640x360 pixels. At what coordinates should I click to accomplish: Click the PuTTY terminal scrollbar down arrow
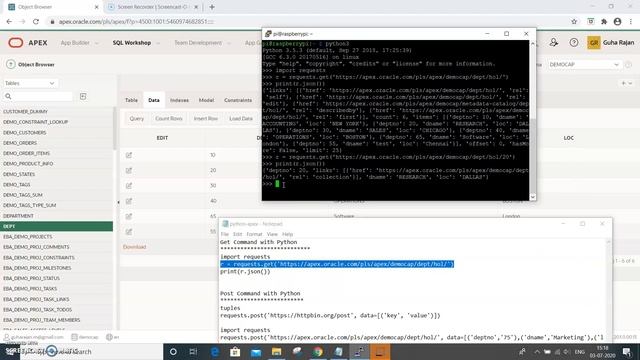(x=532, y=197)
